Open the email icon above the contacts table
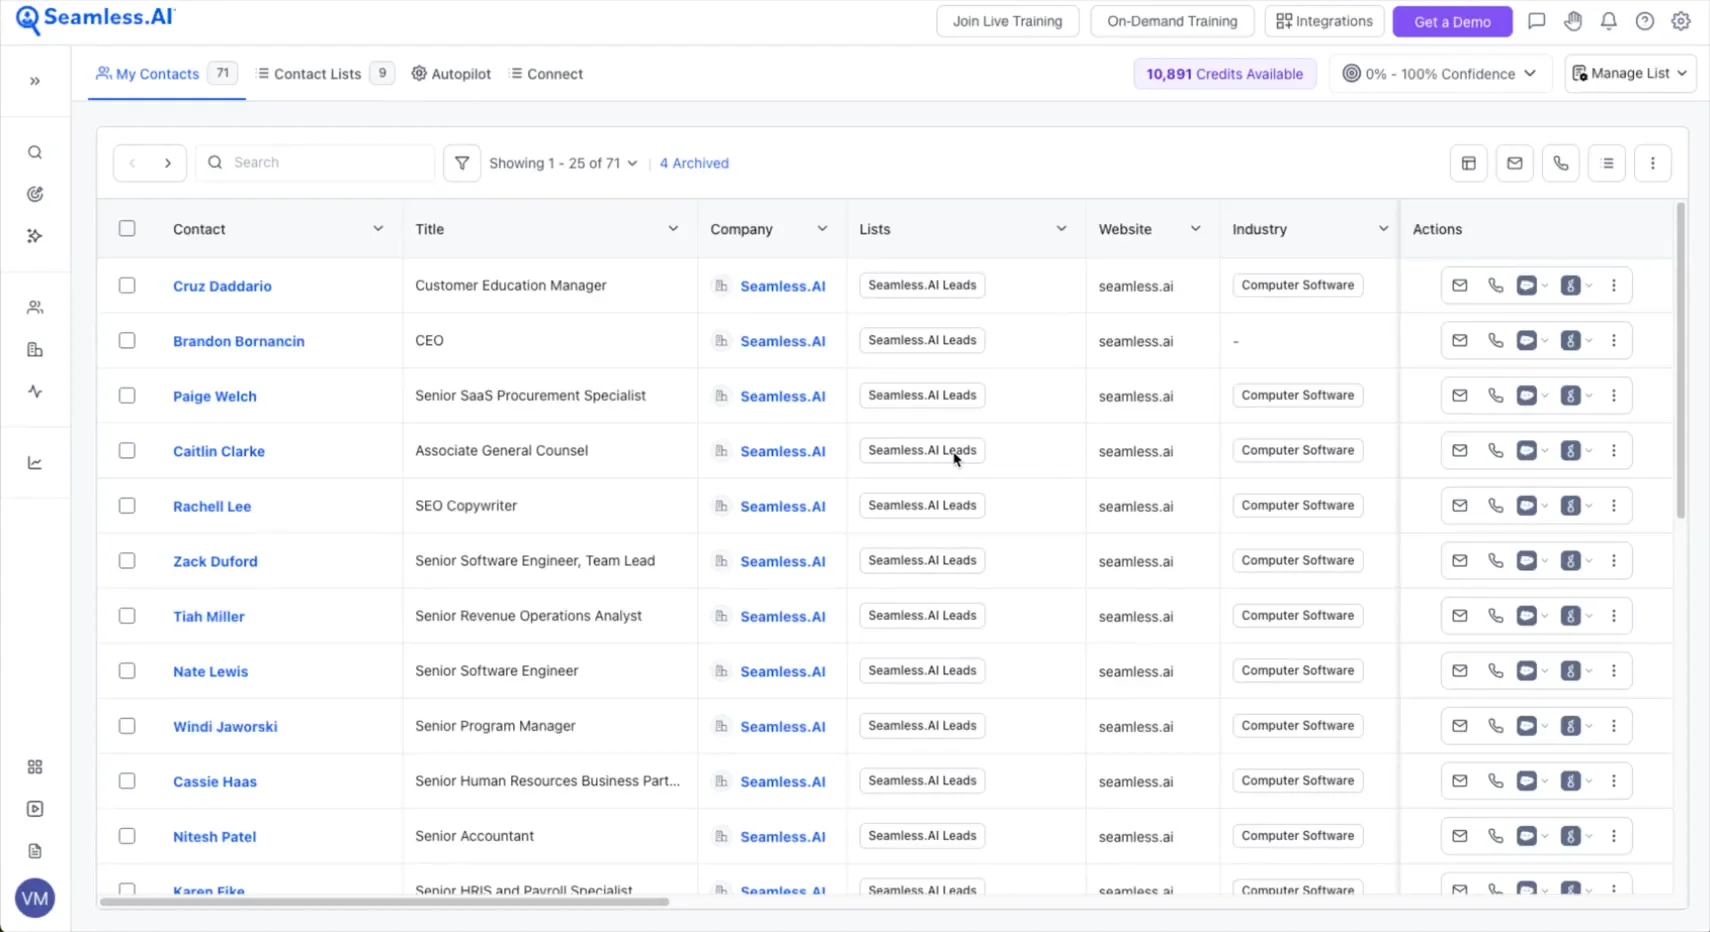The width and height of the screenshot is (1710, 932). tap(1514, 162)
